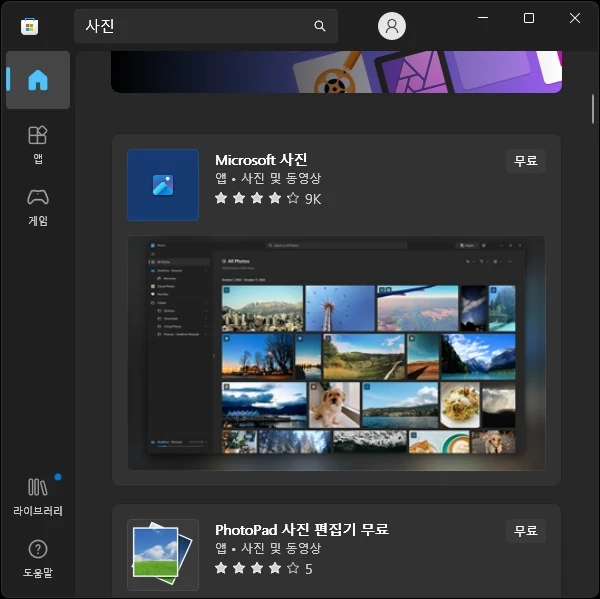
Task: Open the 게임 section in sidebar
Action: [x=38, y=207]
